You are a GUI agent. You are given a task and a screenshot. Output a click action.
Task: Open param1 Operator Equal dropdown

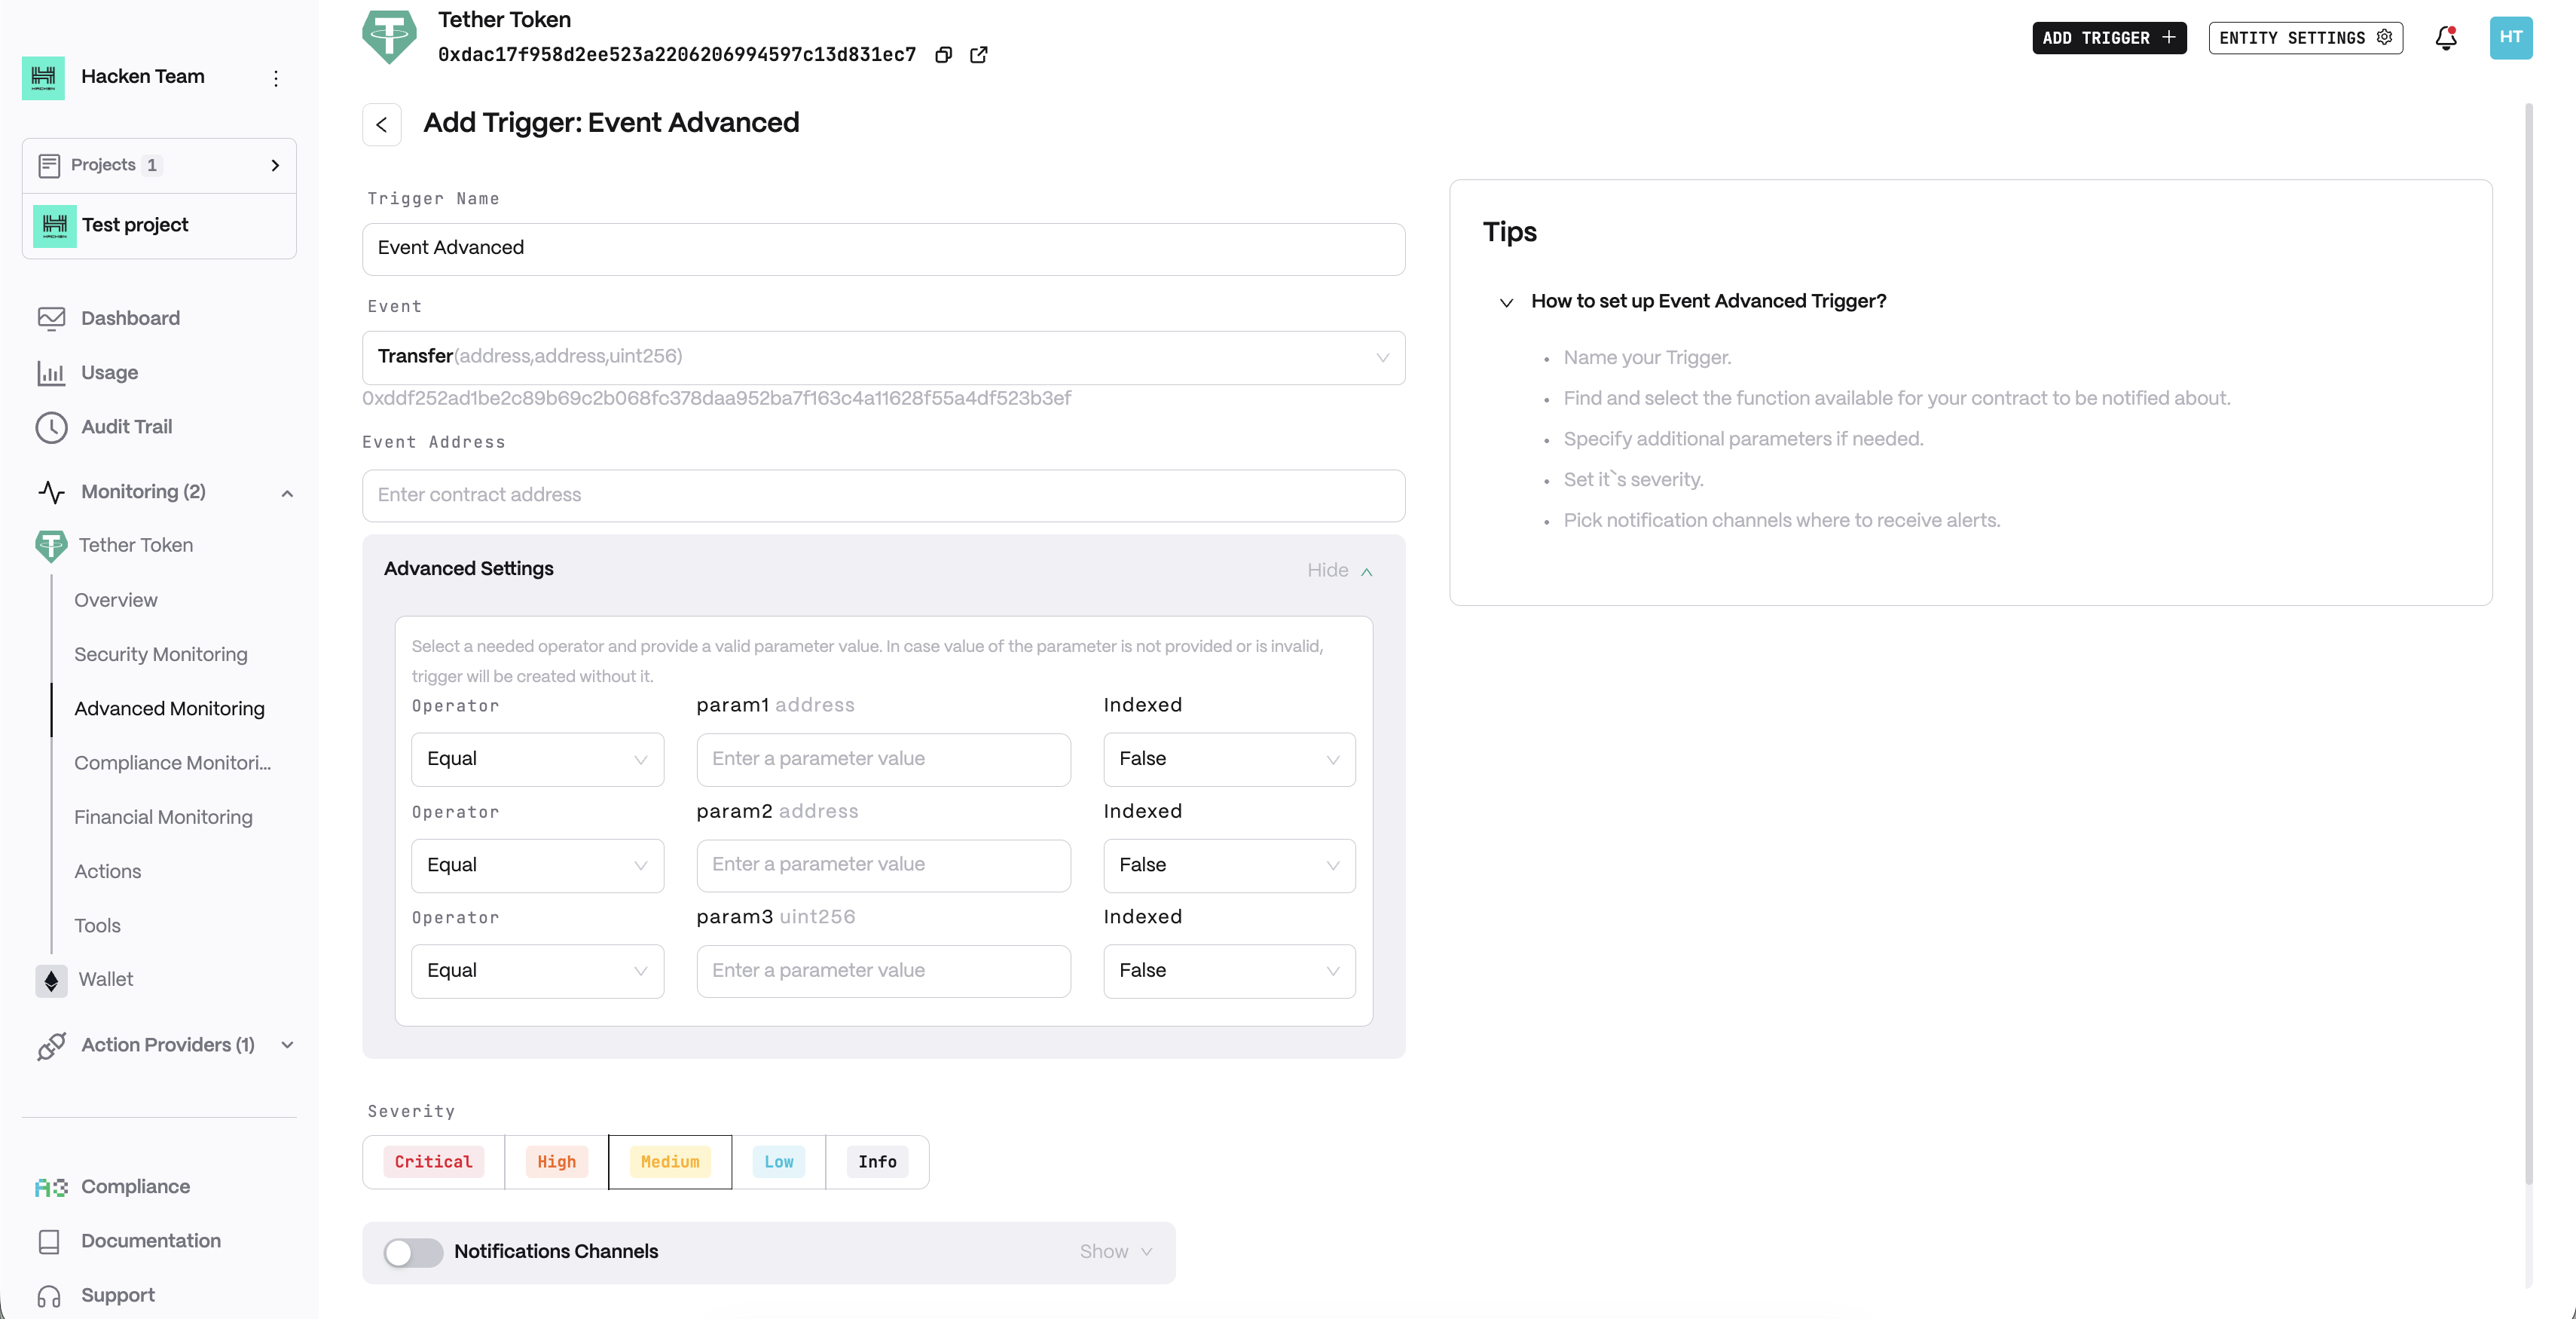[x=537, y=759]
